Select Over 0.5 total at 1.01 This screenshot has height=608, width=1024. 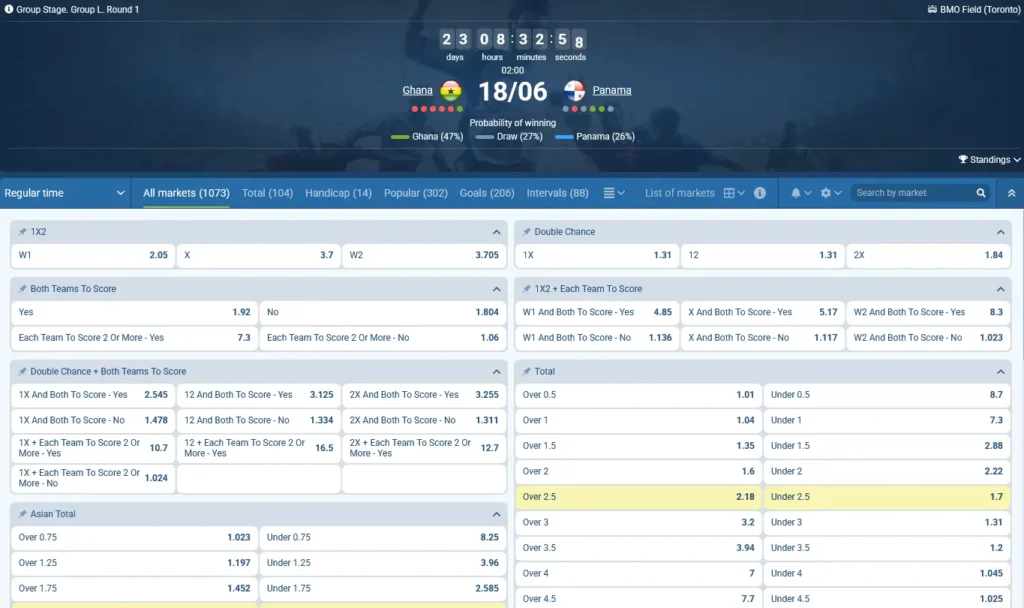point(638,394)
